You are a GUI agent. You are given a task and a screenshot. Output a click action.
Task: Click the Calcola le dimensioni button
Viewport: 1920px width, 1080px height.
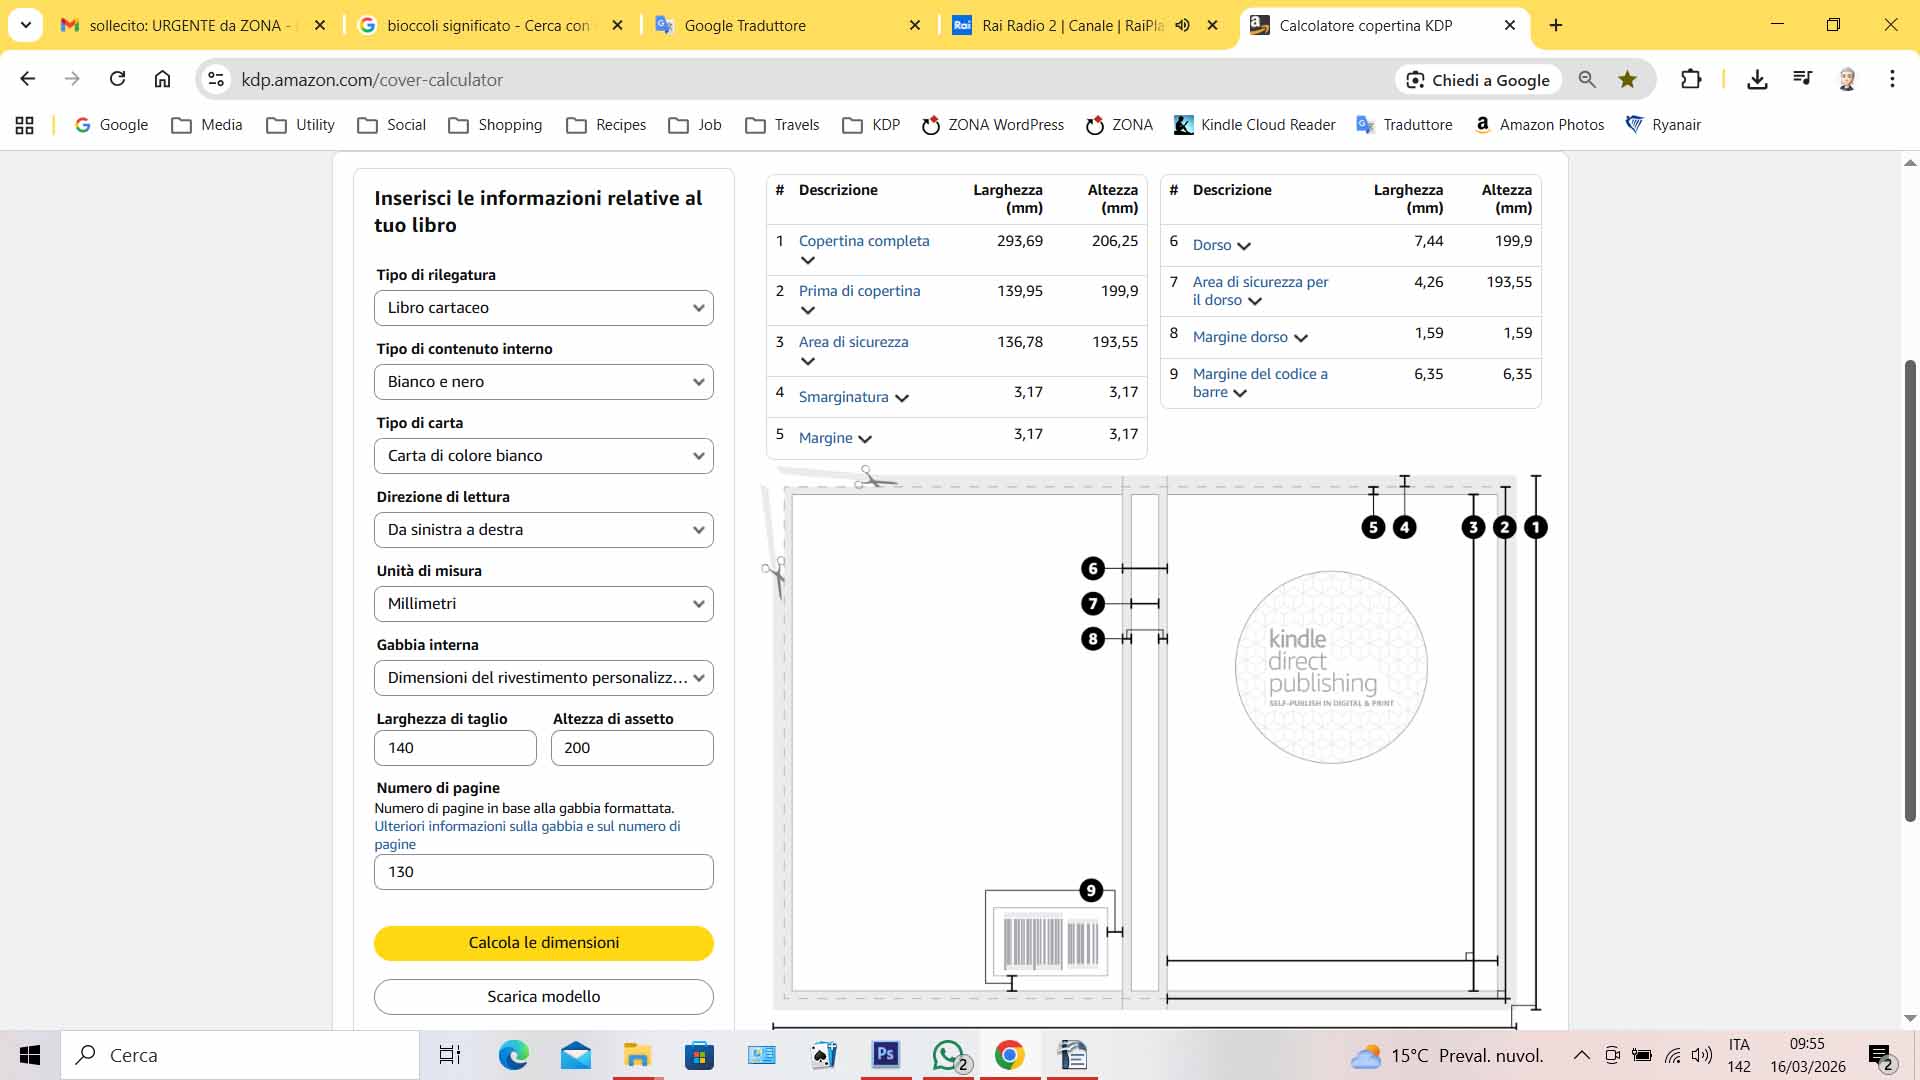[543, 942]
